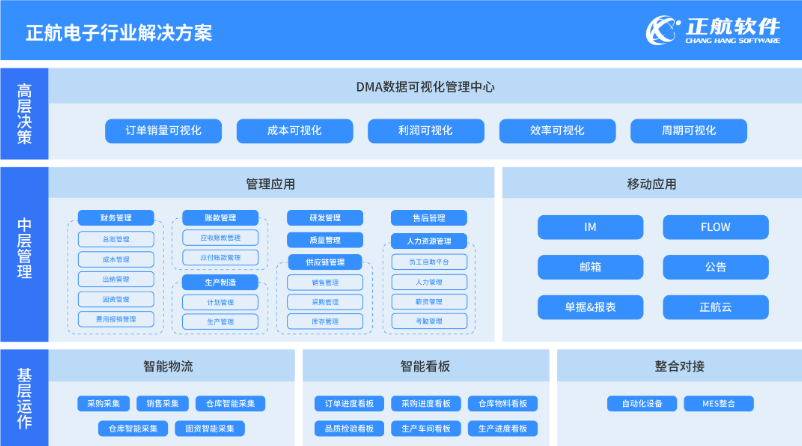Click the 正航云 mobile button
This screenshot has height=446, width=802.
(715, 307)
